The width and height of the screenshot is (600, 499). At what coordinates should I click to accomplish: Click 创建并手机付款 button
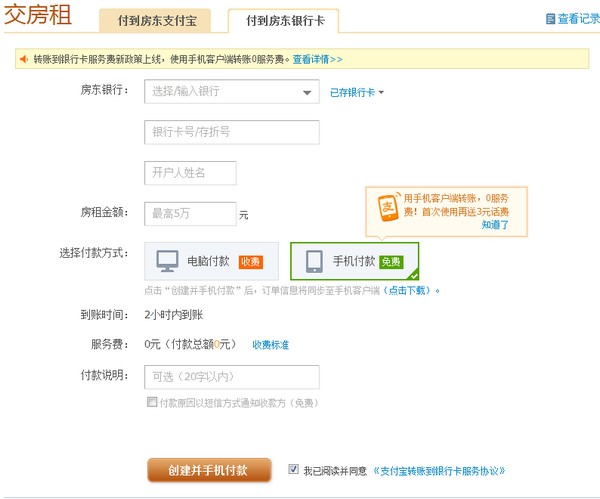209,470
